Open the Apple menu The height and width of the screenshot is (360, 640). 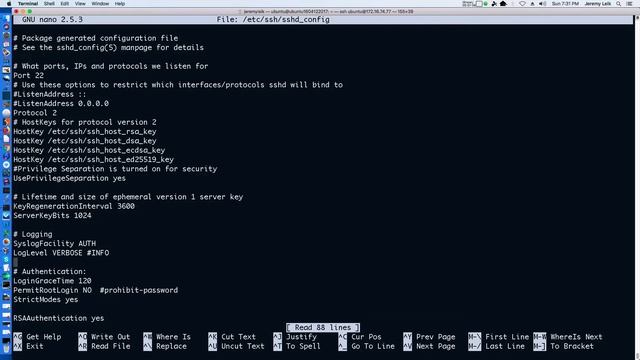pos(9,4)
